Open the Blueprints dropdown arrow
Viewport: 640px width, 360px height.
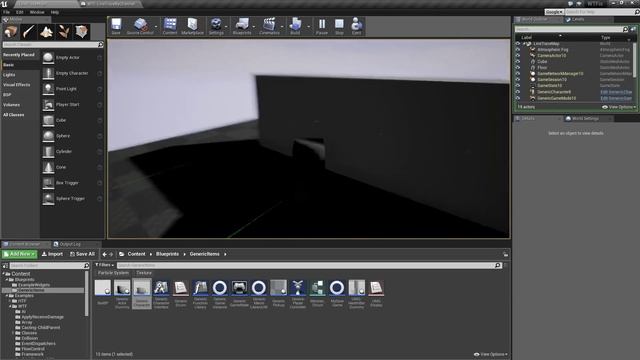click(254, 27)
